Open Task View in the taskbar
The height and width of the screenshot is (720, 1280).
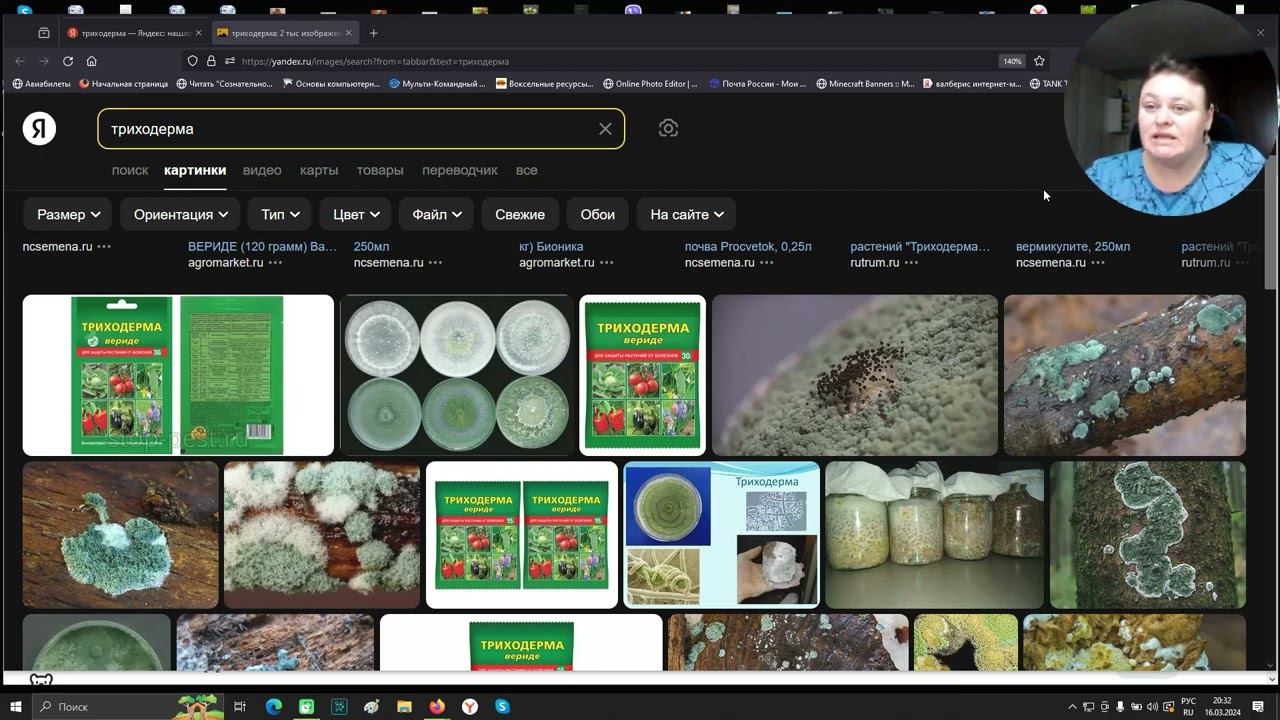239,707
